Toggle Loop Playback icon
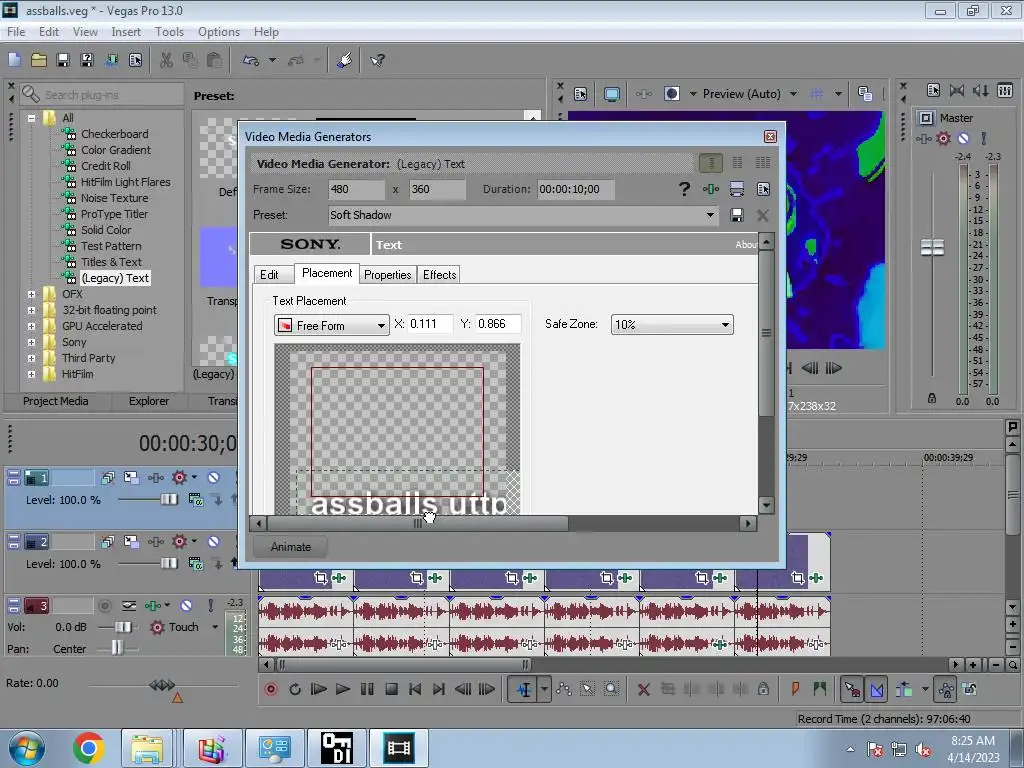 tap(295, 690)
